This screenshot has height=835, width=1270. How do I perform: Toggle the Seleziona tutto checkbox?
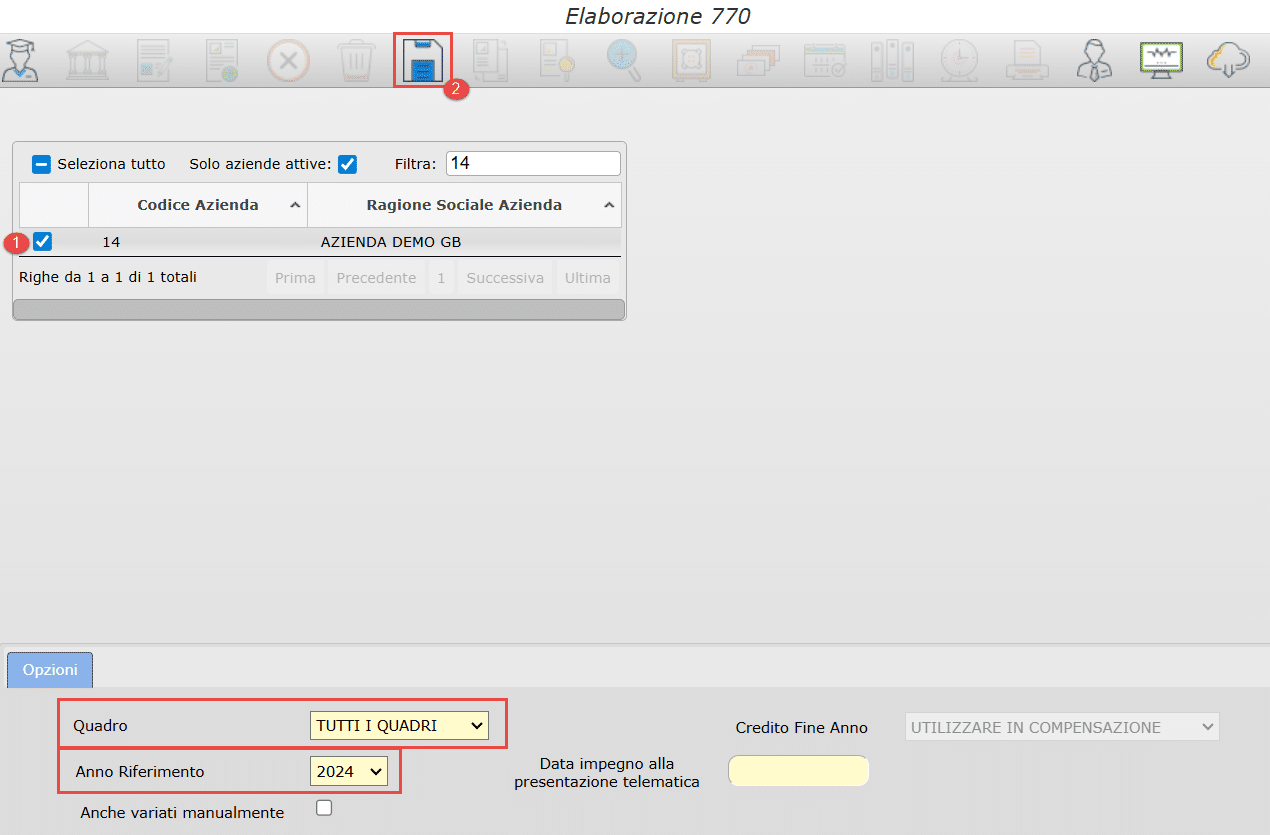pos(41,164)
